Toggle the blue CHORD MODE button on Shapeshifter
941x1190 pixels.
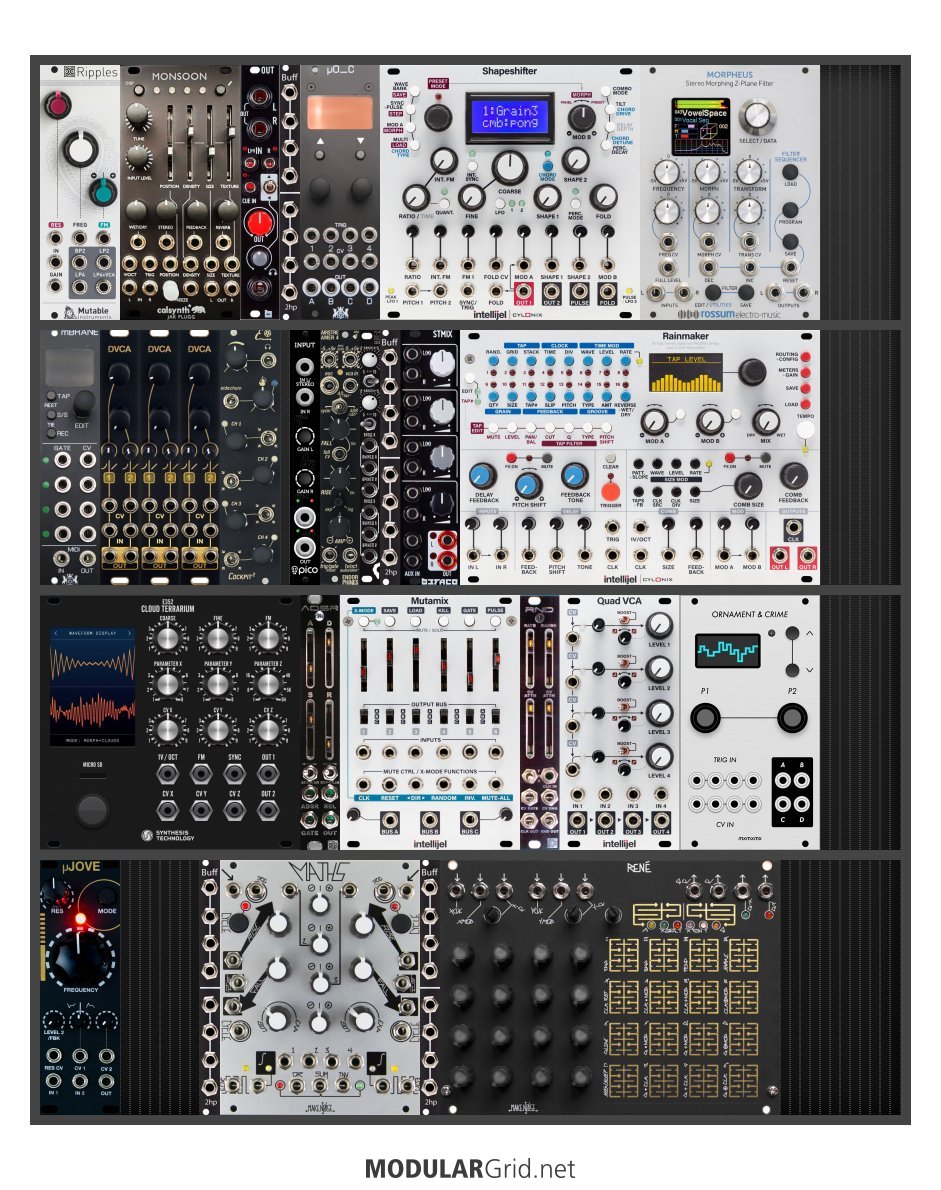pos(548,166)
